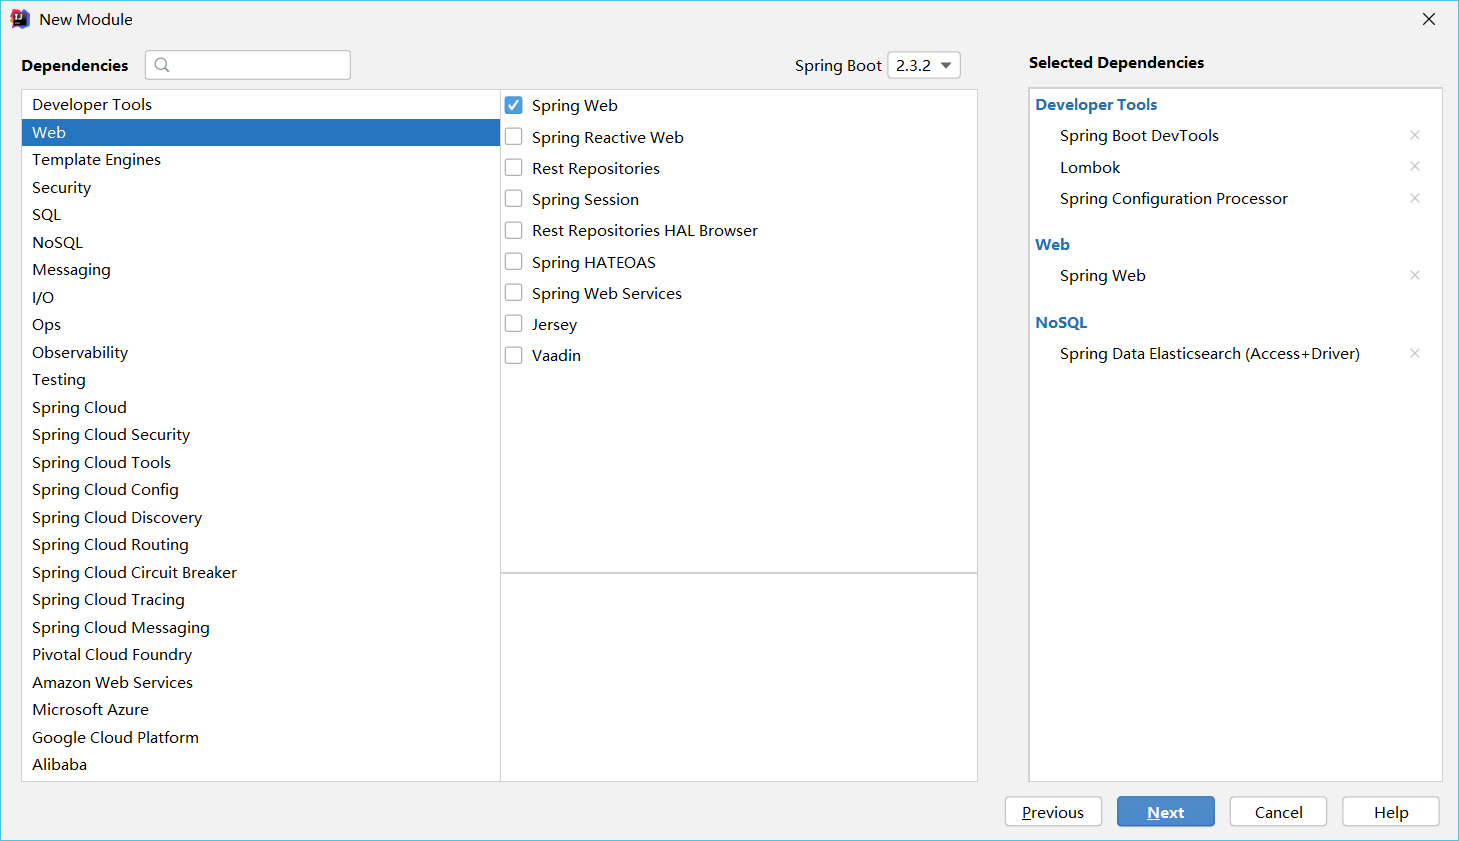Remove Spring Boot DevTools from selected dependencies
The image size is (1459, 841).
1415,135
